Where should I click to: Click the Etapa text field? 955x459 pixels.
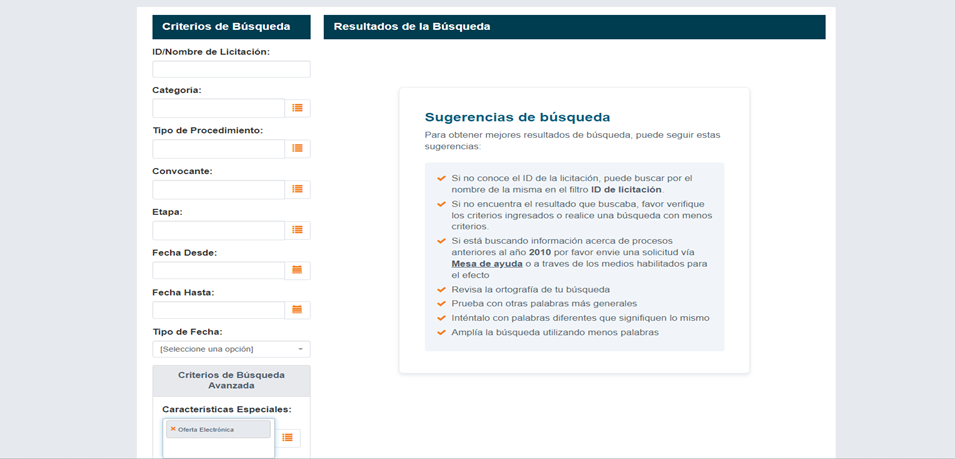tap(218, 230)
